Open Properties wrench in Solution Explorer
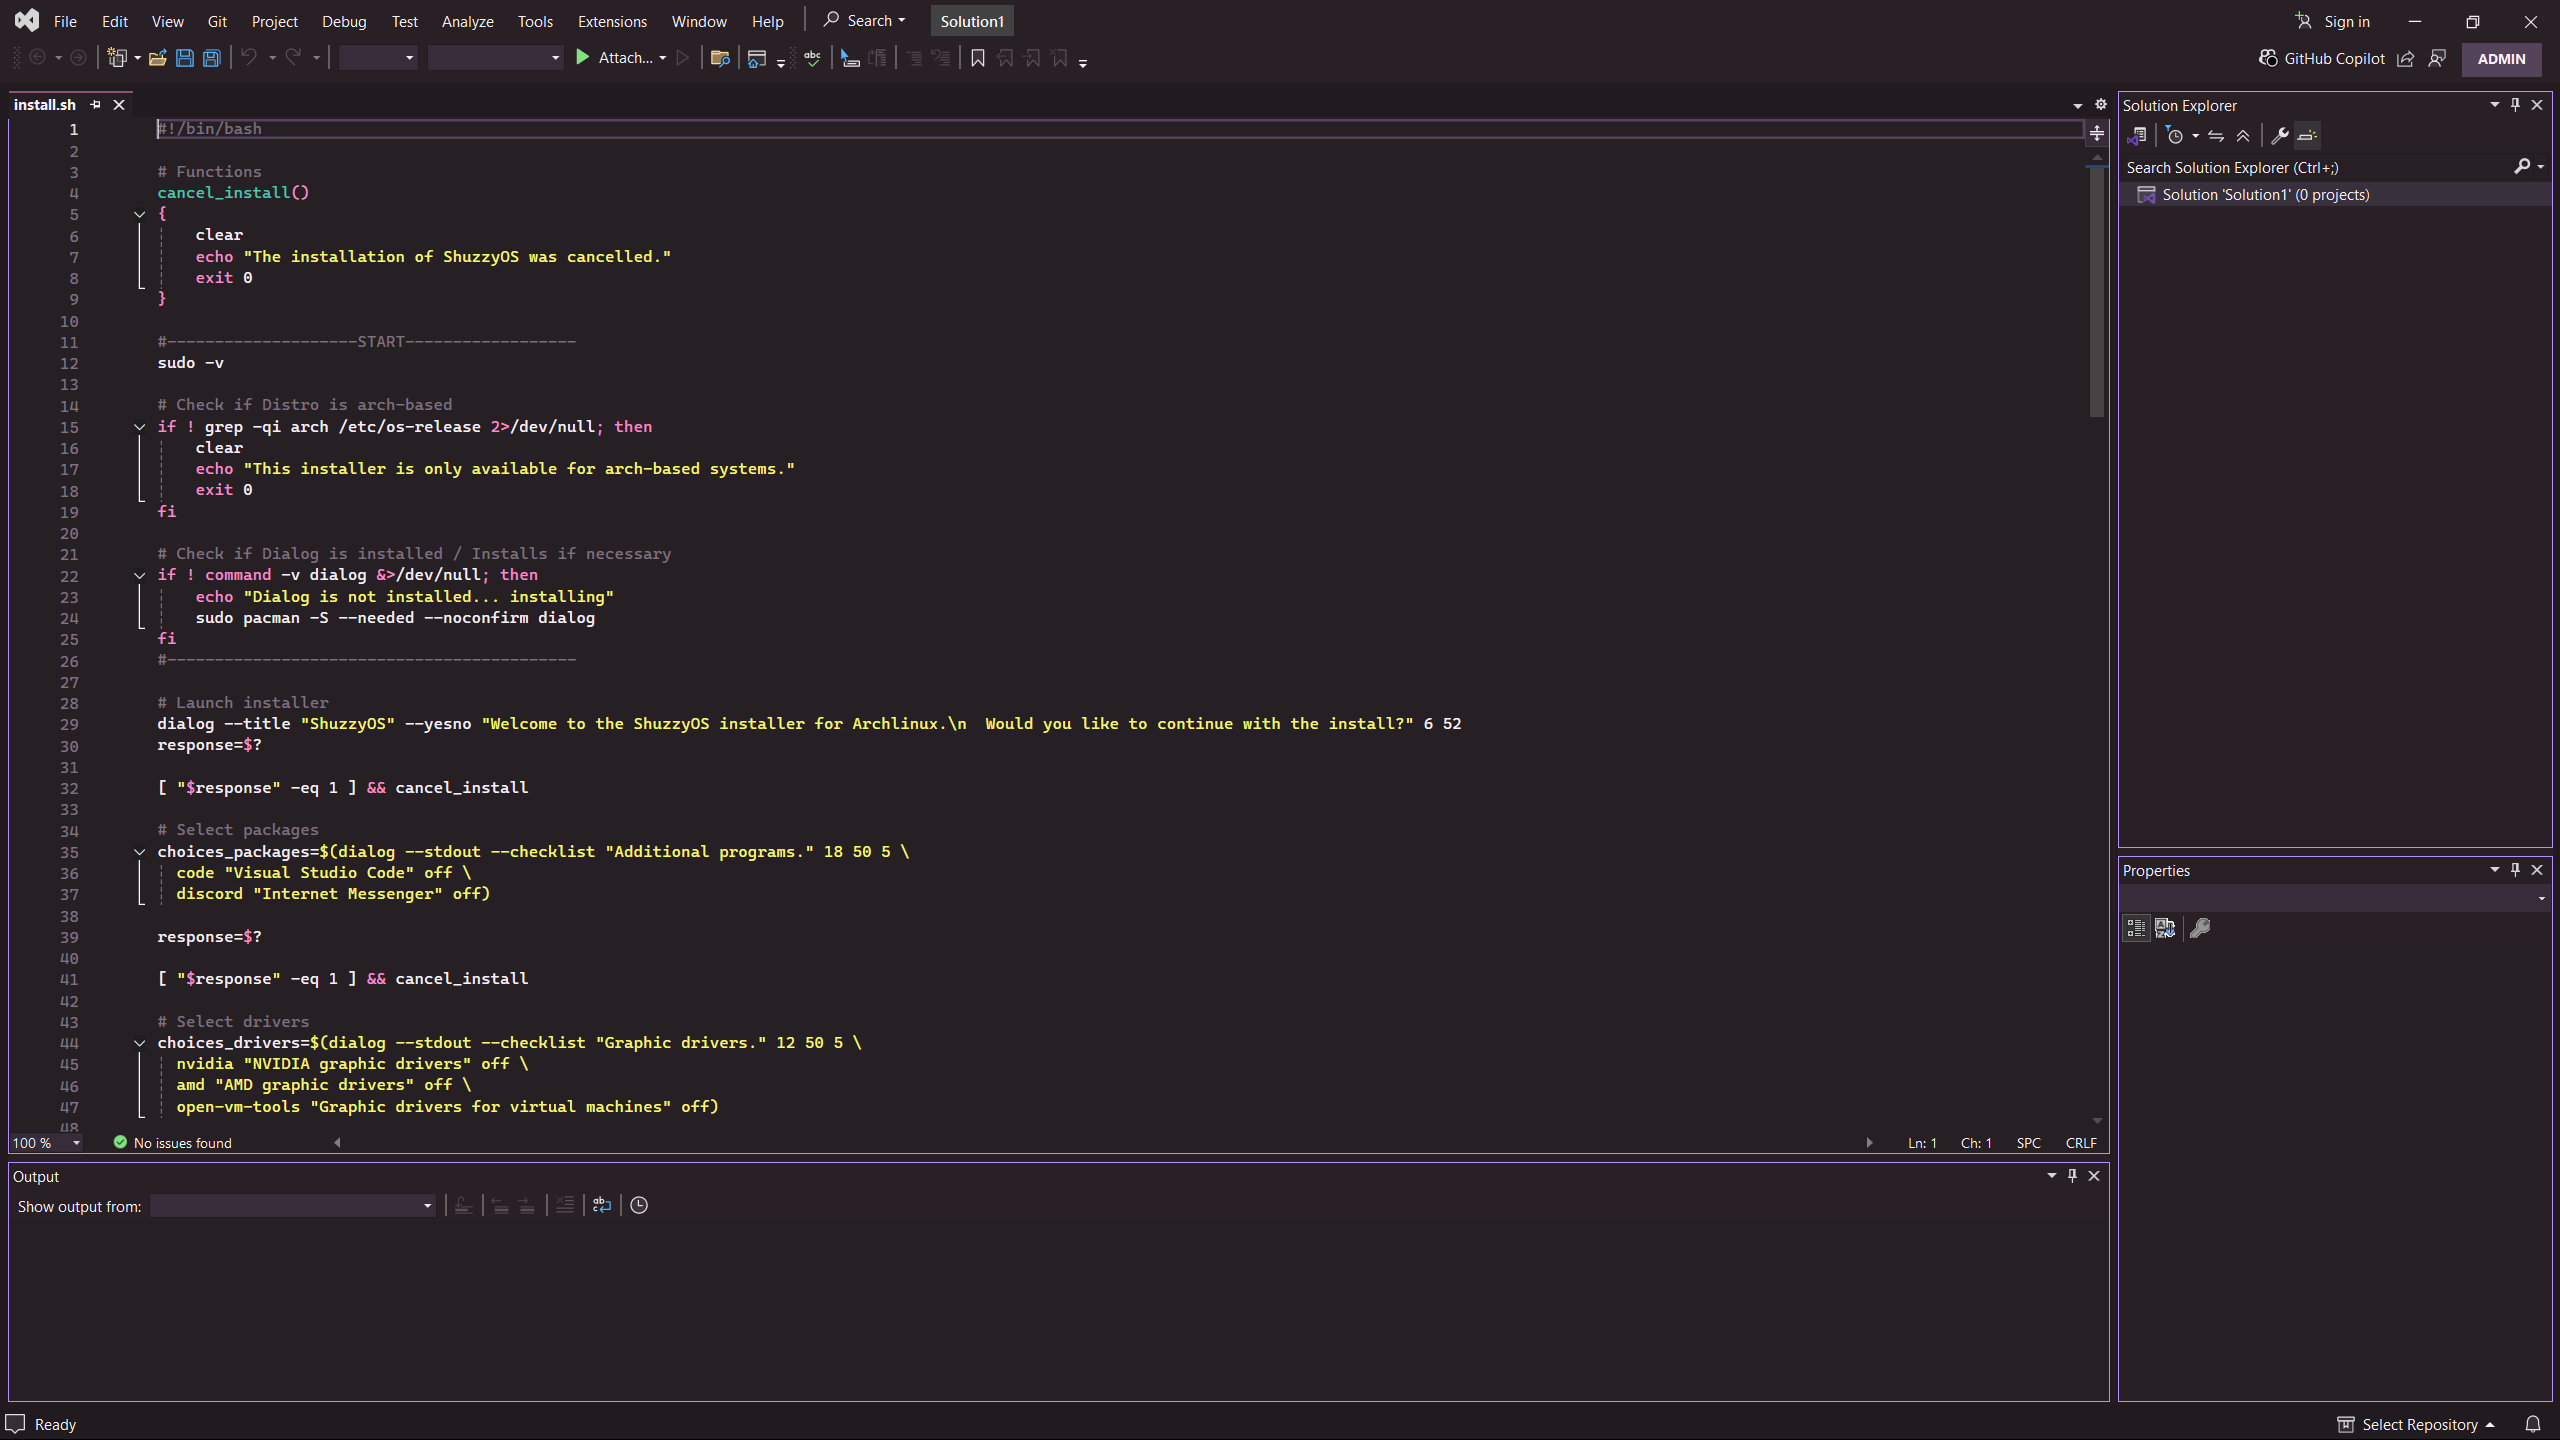Image resolution: width=2560 pixels, height=1440 pixels. point(2280,136)
